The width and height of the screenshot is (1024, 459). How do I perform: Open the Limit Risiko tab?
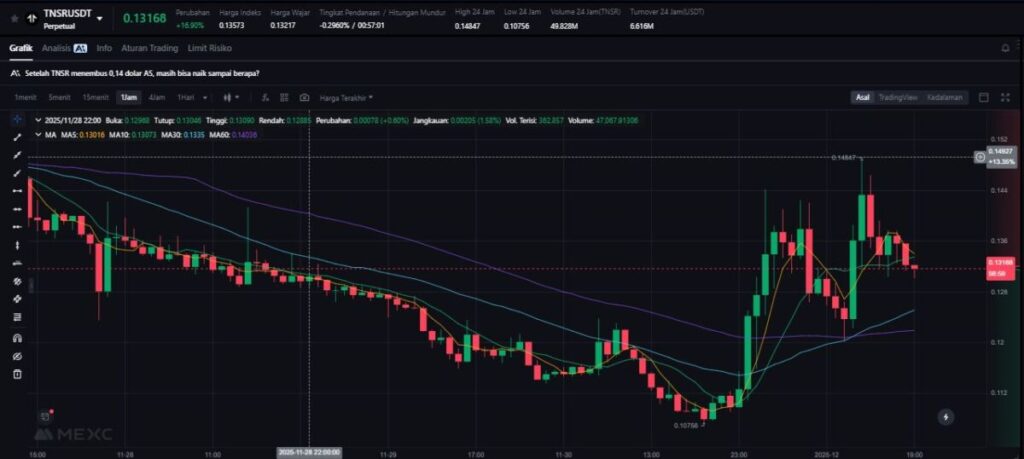coord(211,47)
